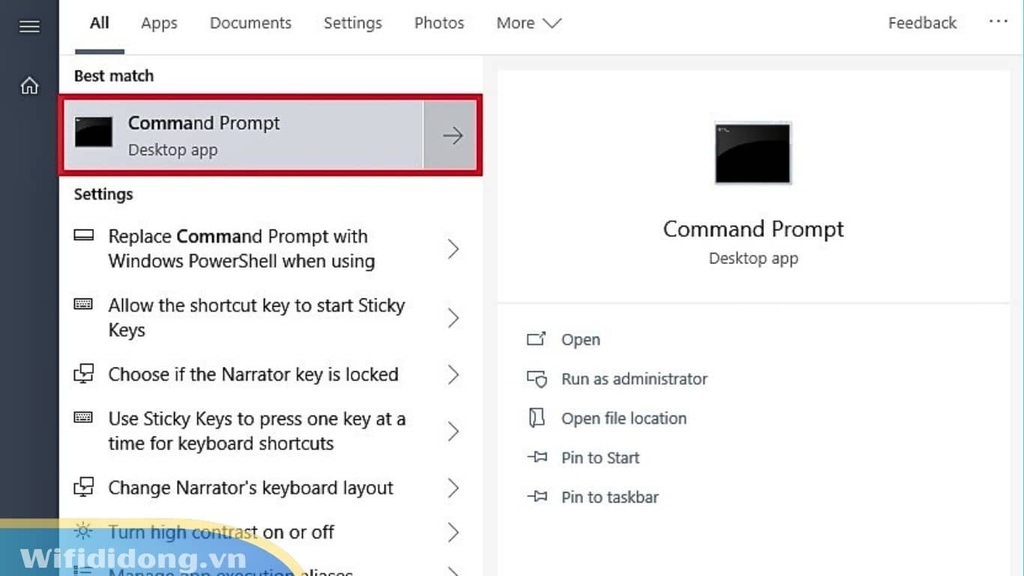
Task: Switch to the Apps tab
Action: (159, 23)
